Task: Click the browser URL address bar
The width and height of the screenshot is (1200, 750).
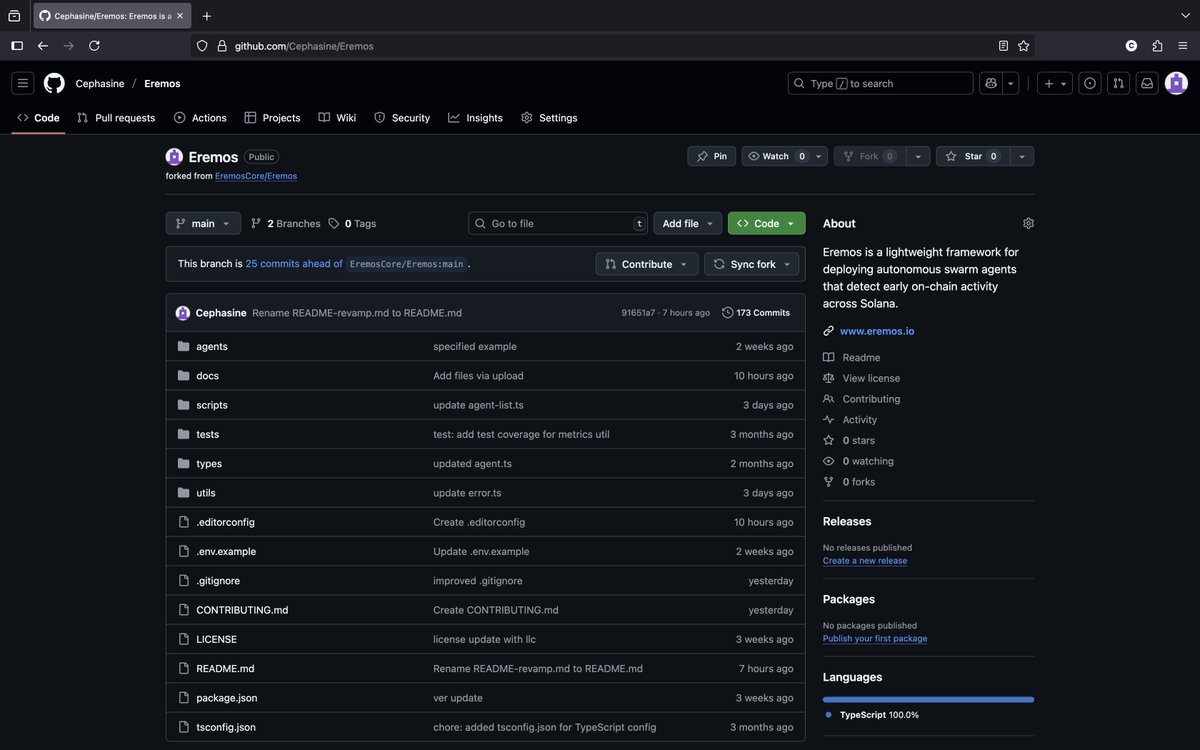Action: [612, 46]
